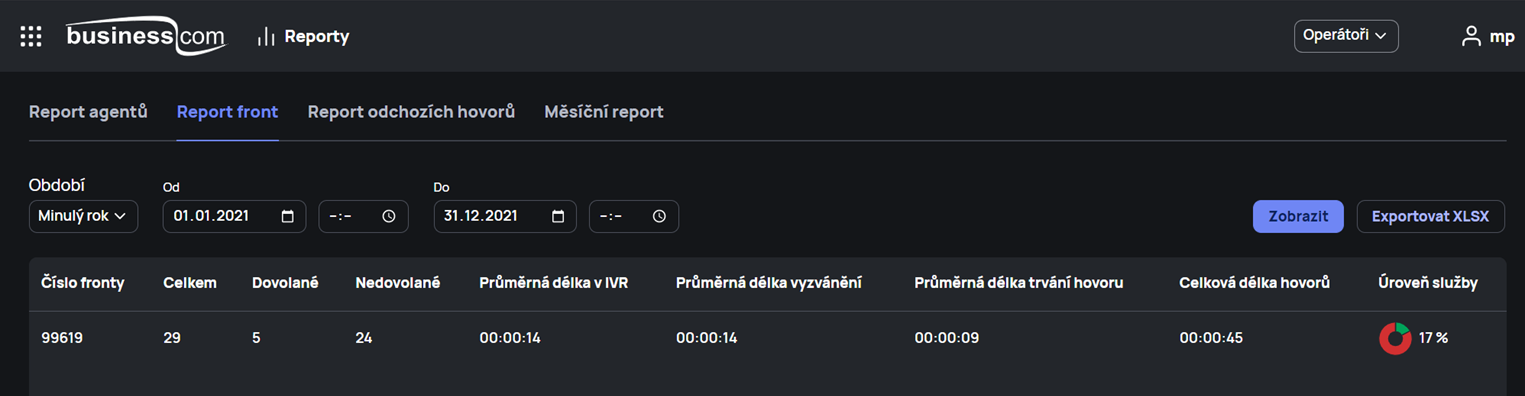Expand the Operátoři dropdown
Viewport: 1525px width, 396px height.
pos(1346,36)
